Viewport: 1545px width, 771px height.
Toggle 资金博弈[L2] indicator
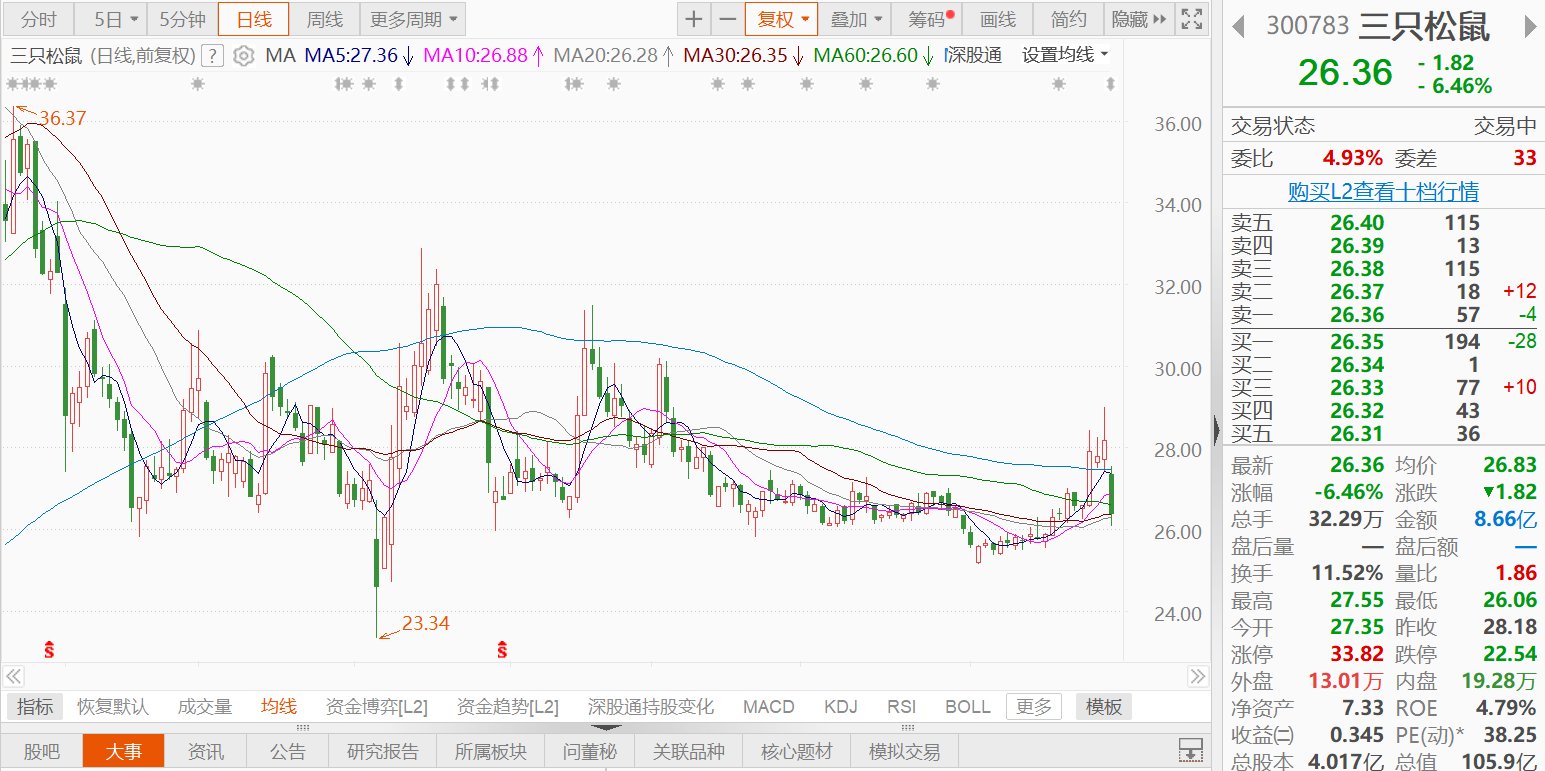point(377,707)
